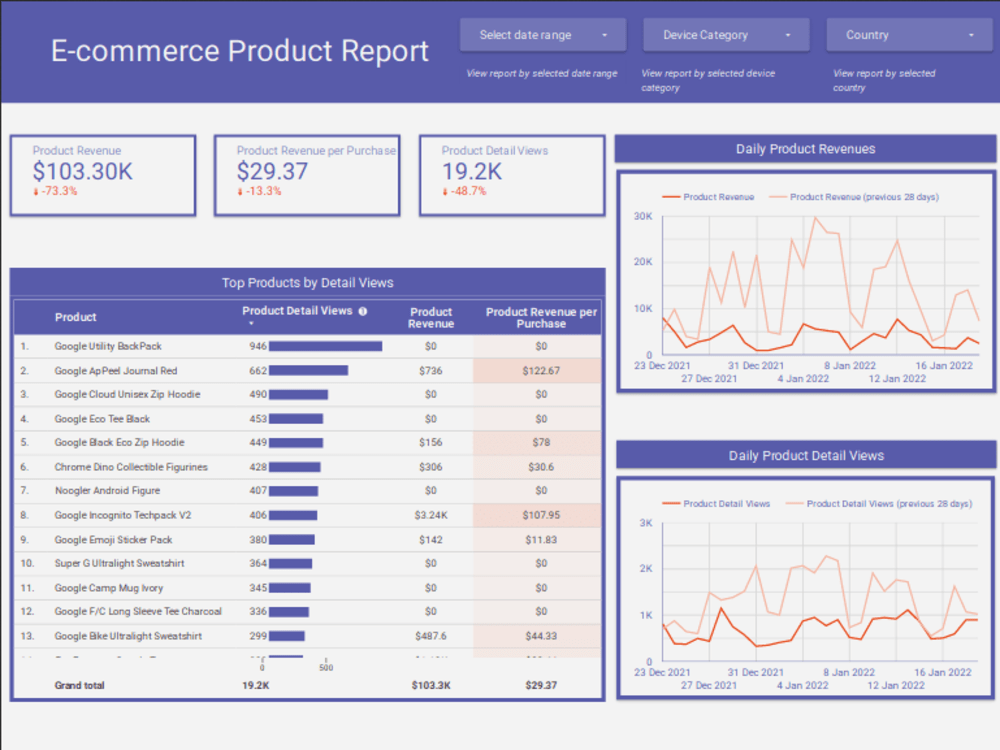Click the highlighted $122.67 revenue cell

[x=540, y=370]
